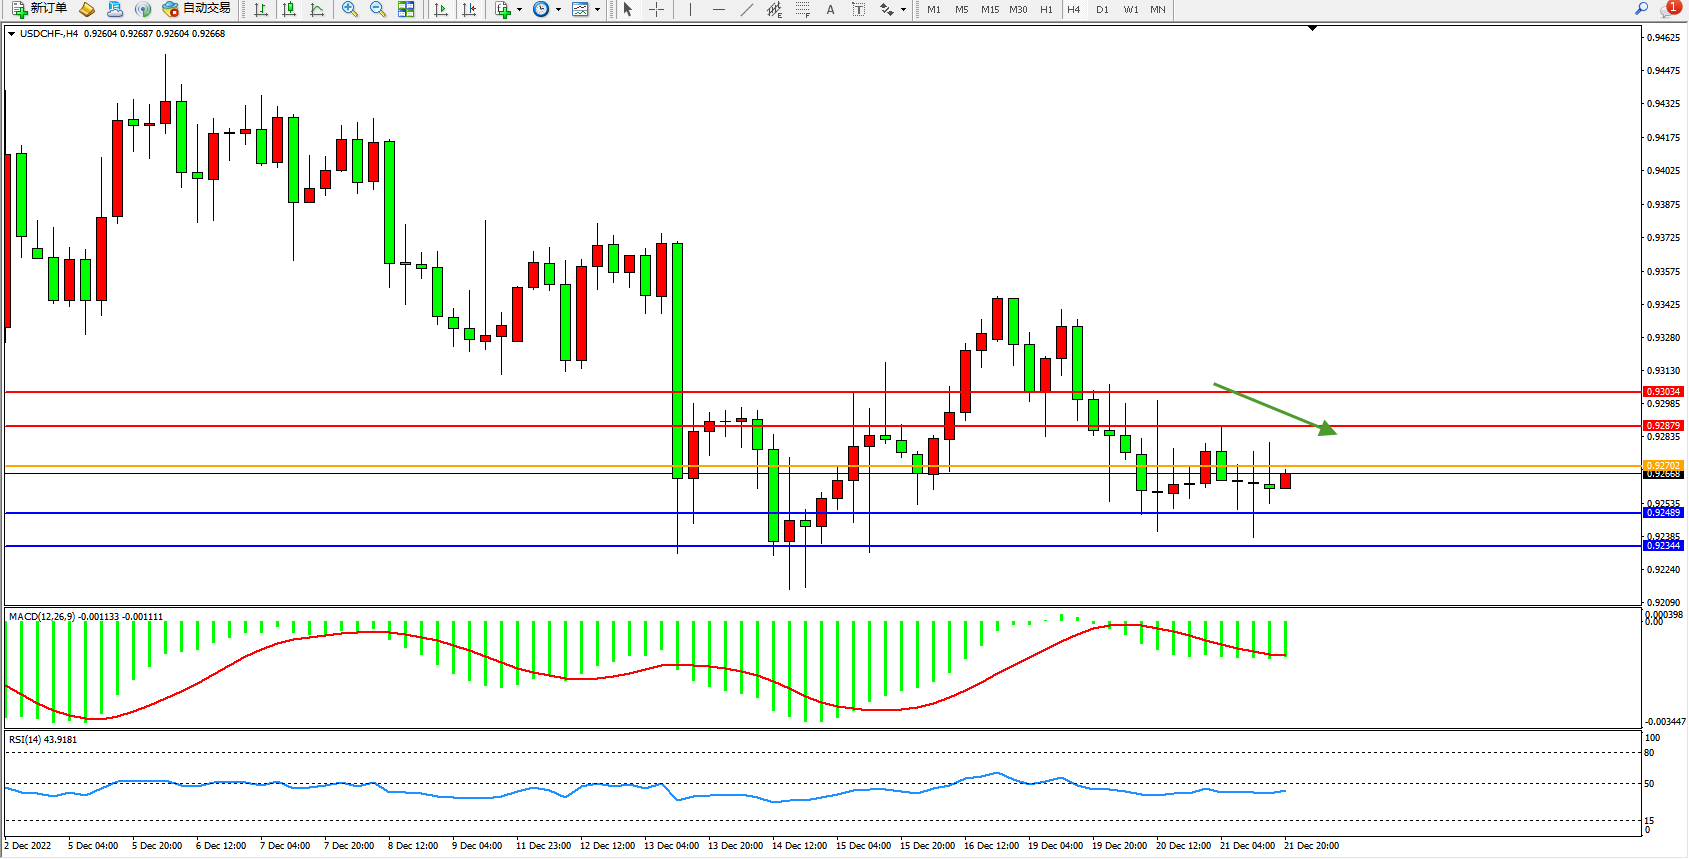Switch chart to bar chart display

tap(261, 9)
